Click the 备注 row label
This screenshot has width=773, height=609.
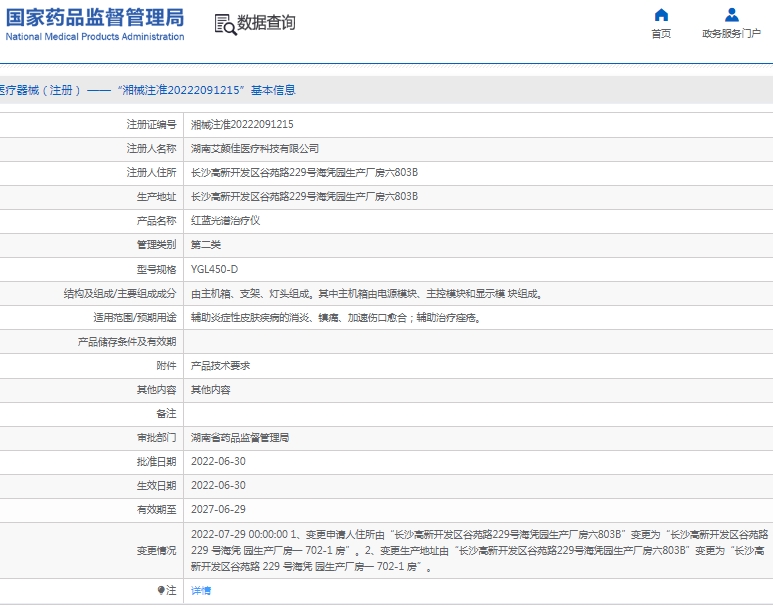point(166,414)
